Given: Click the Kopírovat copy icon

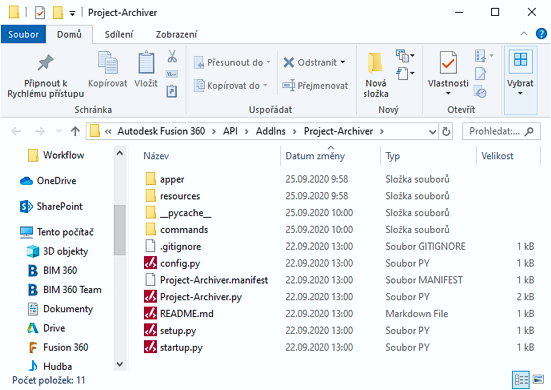Looking at the screenshot, I should [x=108, y=63].
